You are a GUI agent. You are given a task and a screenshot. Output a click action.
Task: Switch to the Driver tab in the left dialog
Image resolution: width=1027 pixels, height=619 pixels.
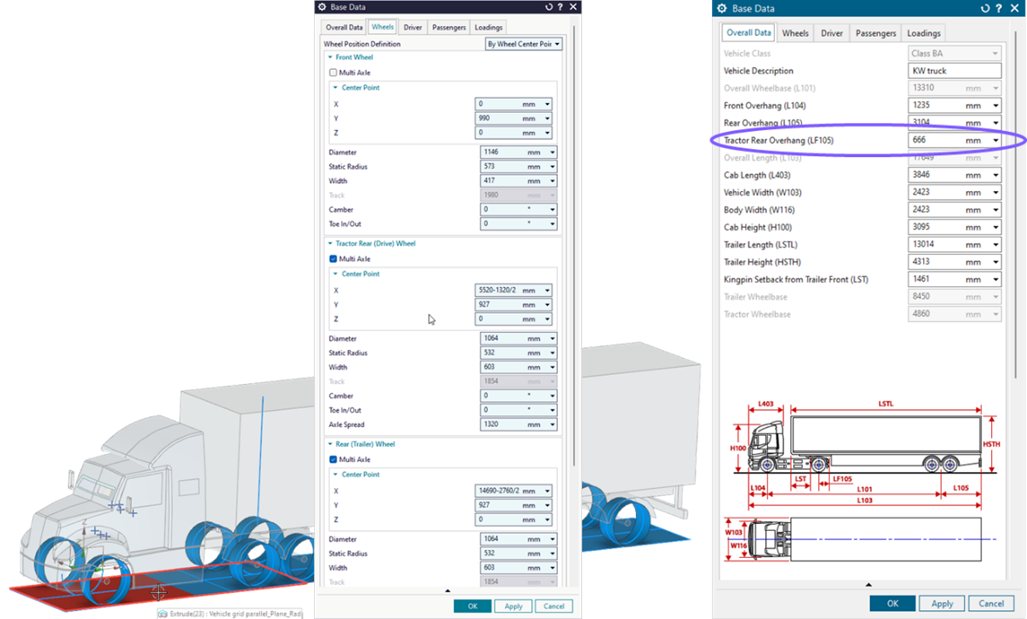tap(412, 27)
